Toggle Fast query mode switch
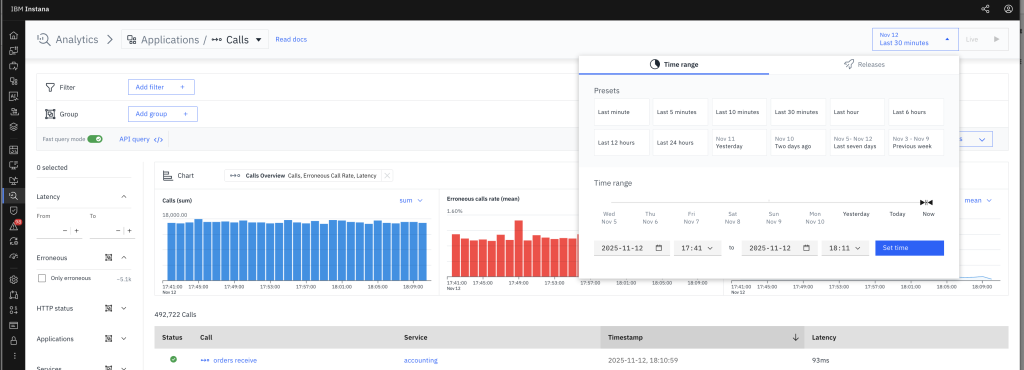 click(x=95, y=139)
